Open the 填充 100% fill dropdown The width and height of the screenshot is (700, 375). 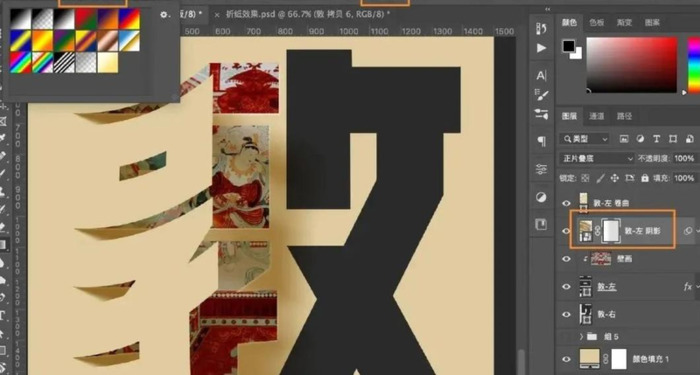click(684, 178)
